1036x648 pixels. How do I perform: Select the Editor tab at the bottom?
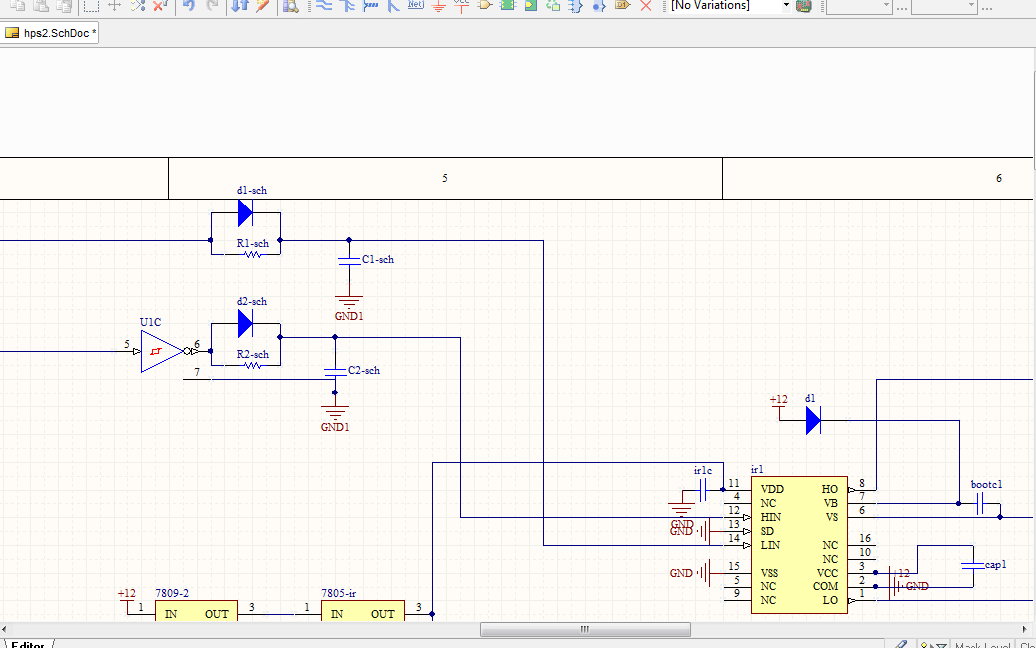pyautogui.click(x=28, y=644)
